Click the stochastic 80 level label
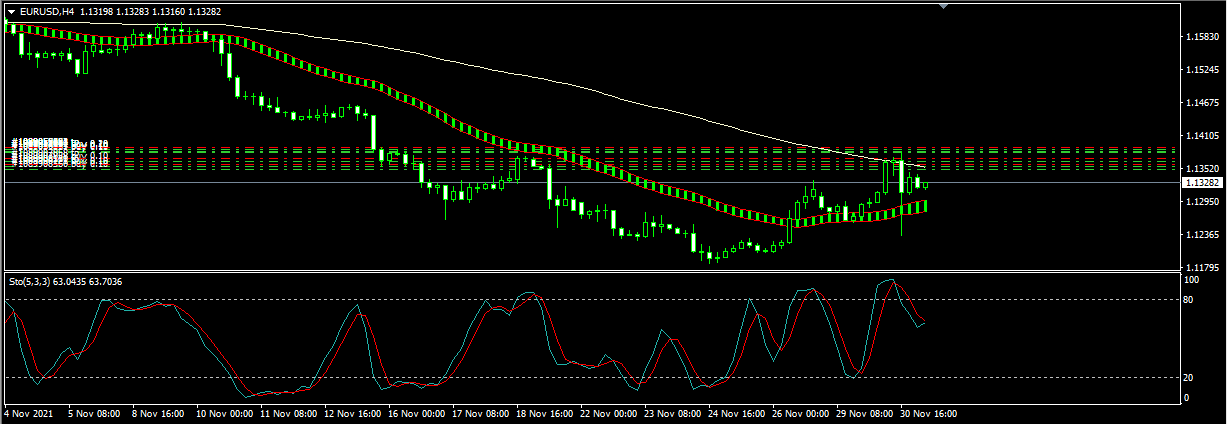The height and width of the screenshot is (424, 1227). pyautogui.click(x=1191, y=299)
